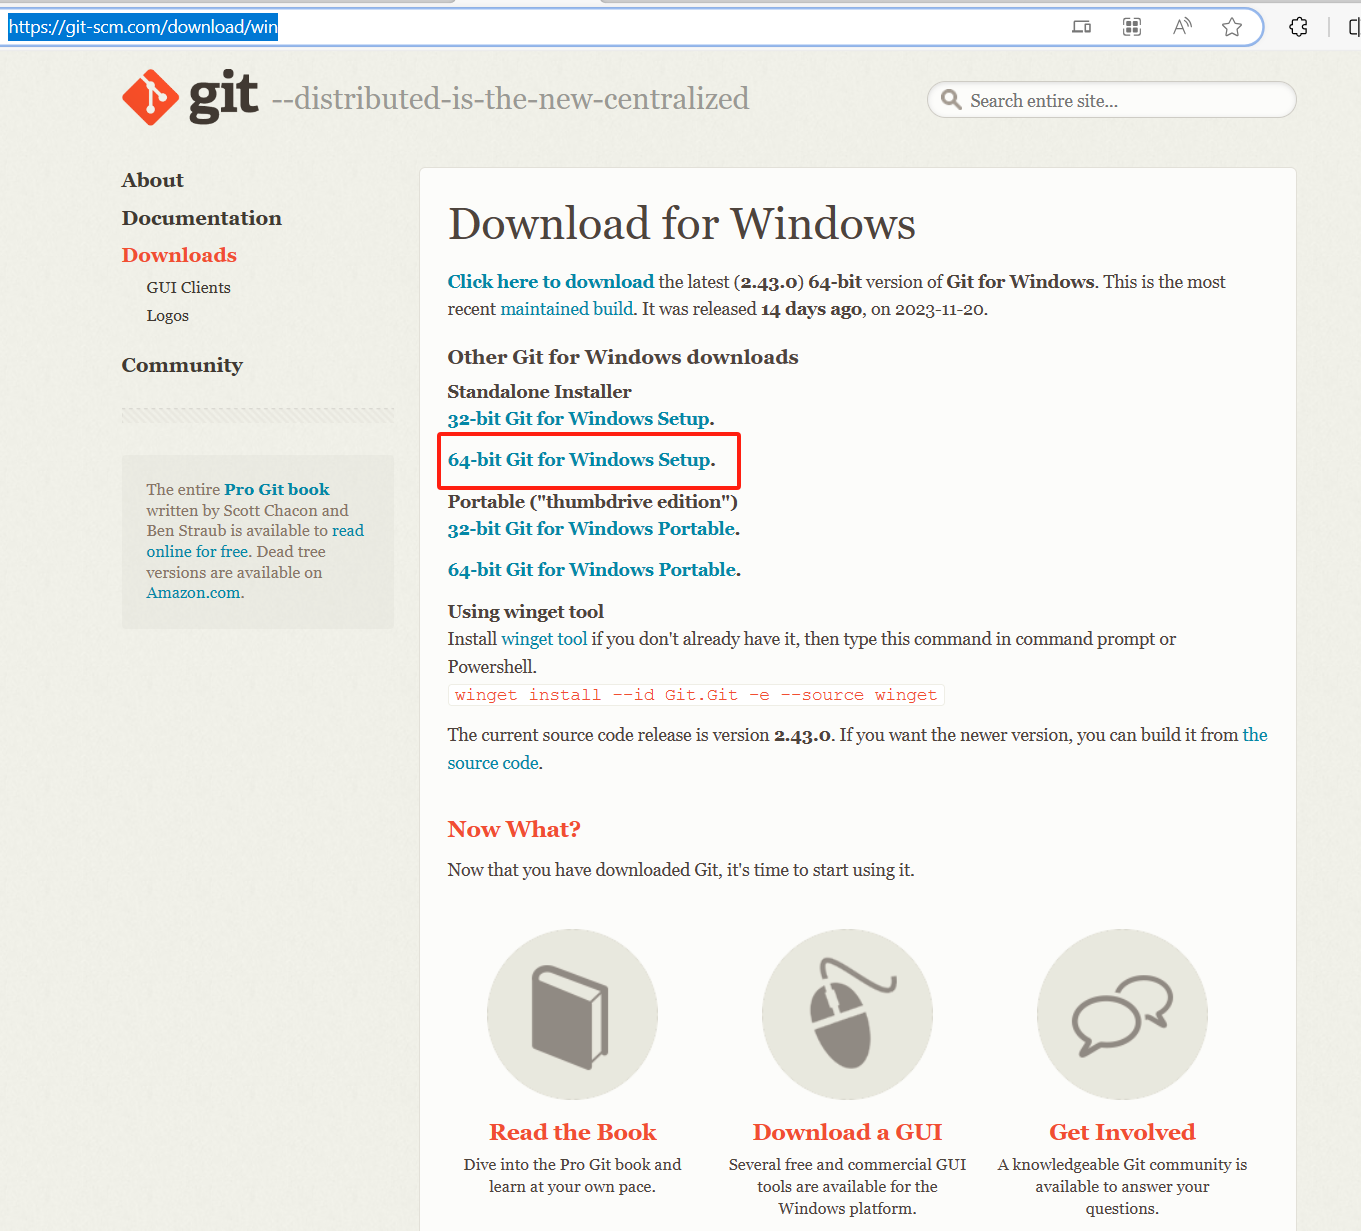Click the 'Standalone Installer' subheading
The height and width of the screenshot is (1231, 1361).
tap(540, 392)
